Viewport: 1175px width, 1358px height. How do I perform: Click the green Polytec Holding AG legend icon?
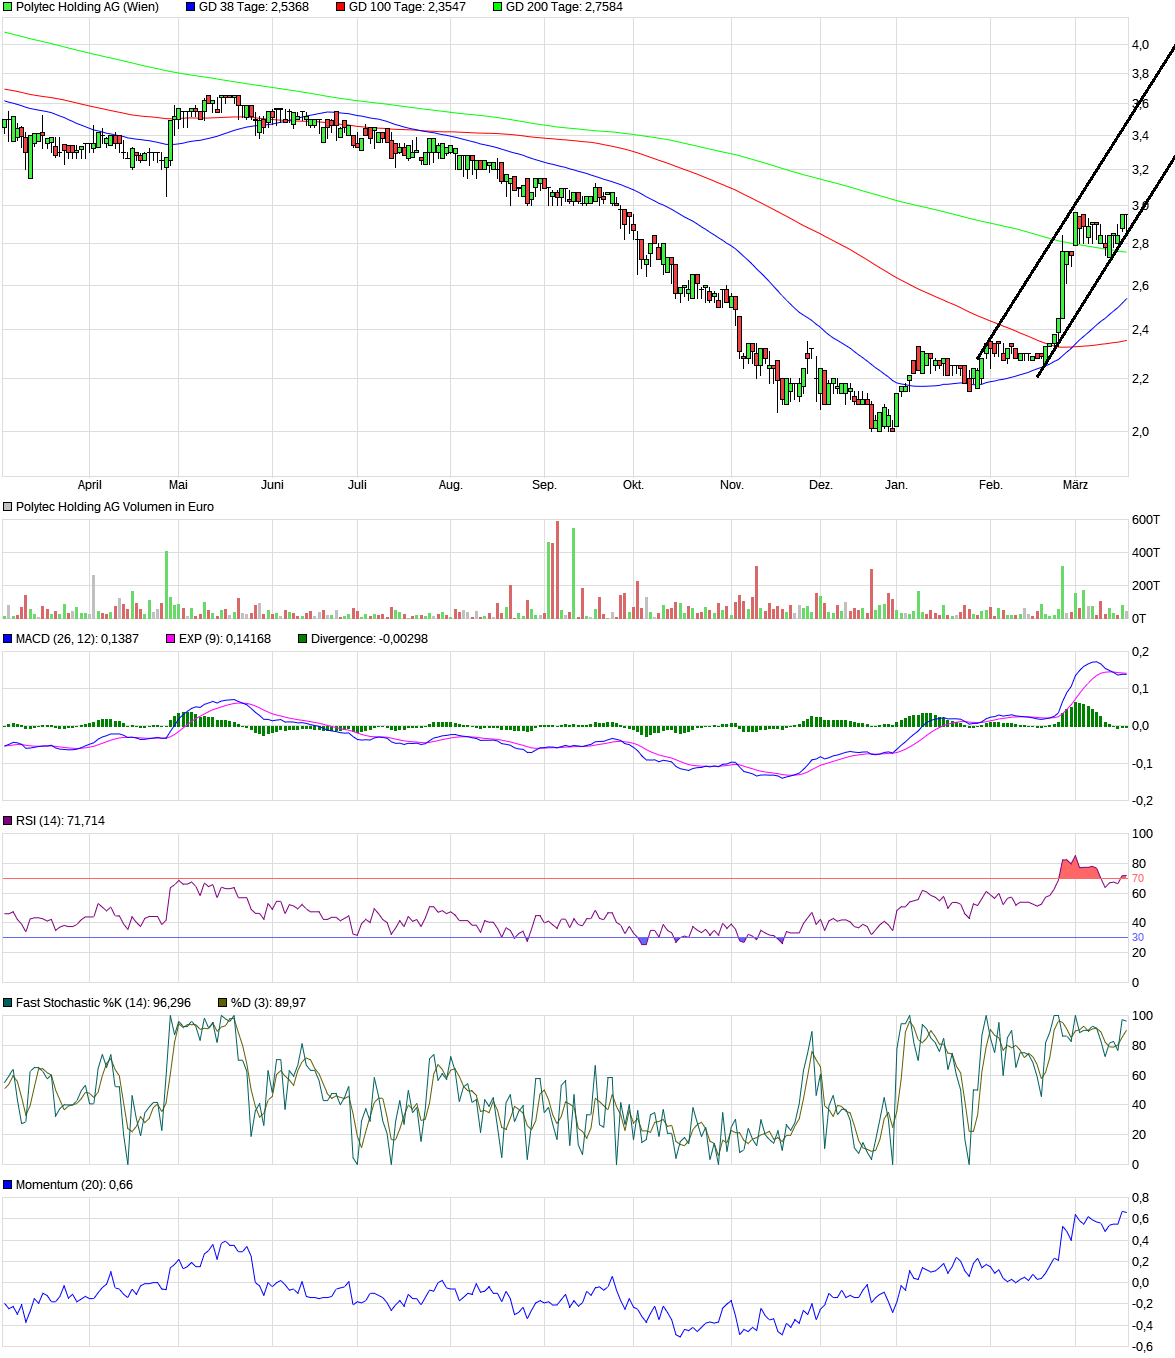click(x=8, y=7)
